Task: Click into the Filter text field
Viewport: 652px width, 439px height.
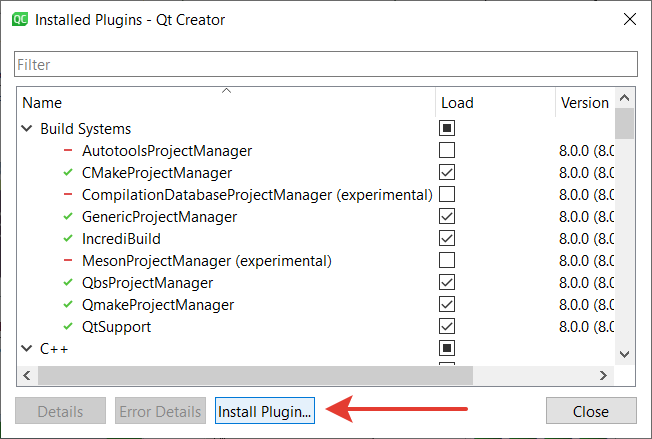Action: click(325, 65)
